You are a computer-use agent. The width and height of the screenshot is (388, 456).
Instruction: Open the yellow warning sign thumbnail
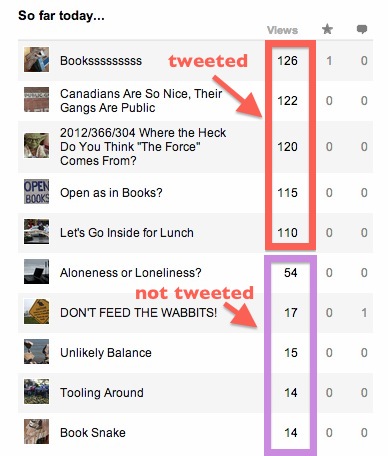(x=36, y=312)
